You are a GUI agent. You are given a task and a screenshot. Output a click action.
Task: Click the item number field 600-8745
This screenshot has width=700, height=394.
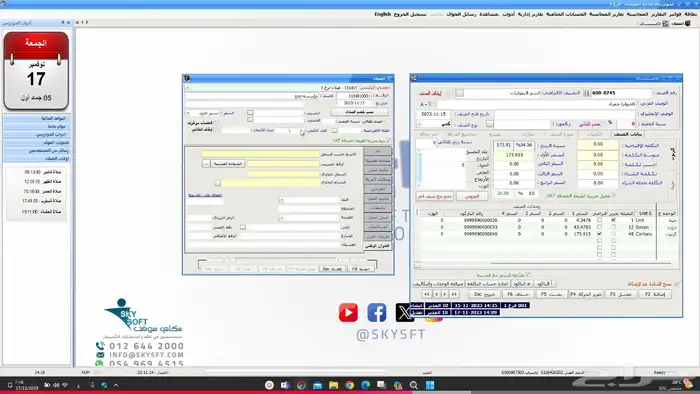pyautogui.click(x=621, y=93)
